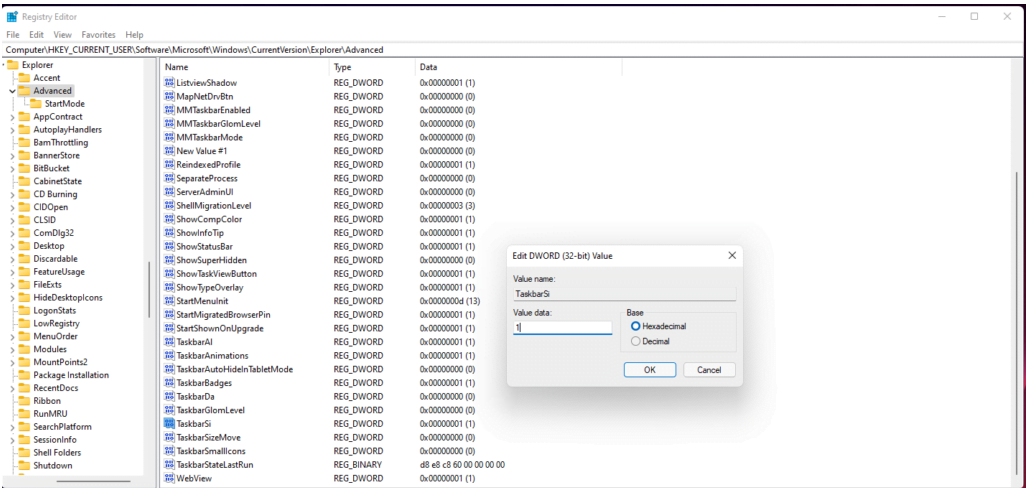The height and width of the screenshot is (488, 1026).
Task: Open the Favorites menu
Action: 98,35
